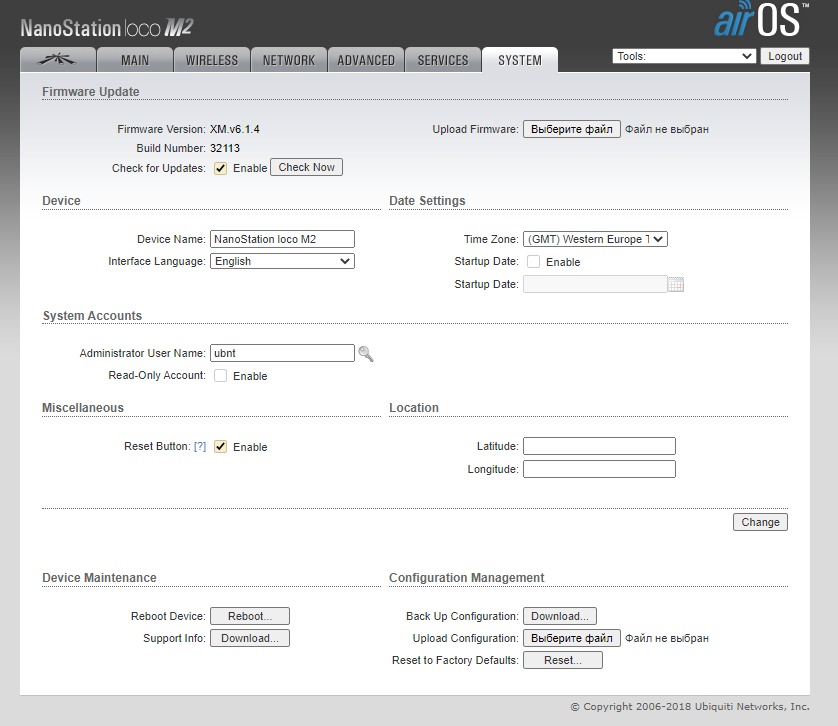
Task: Toggle the Reset Button Enable checkbox
Action: coord(220,447)
